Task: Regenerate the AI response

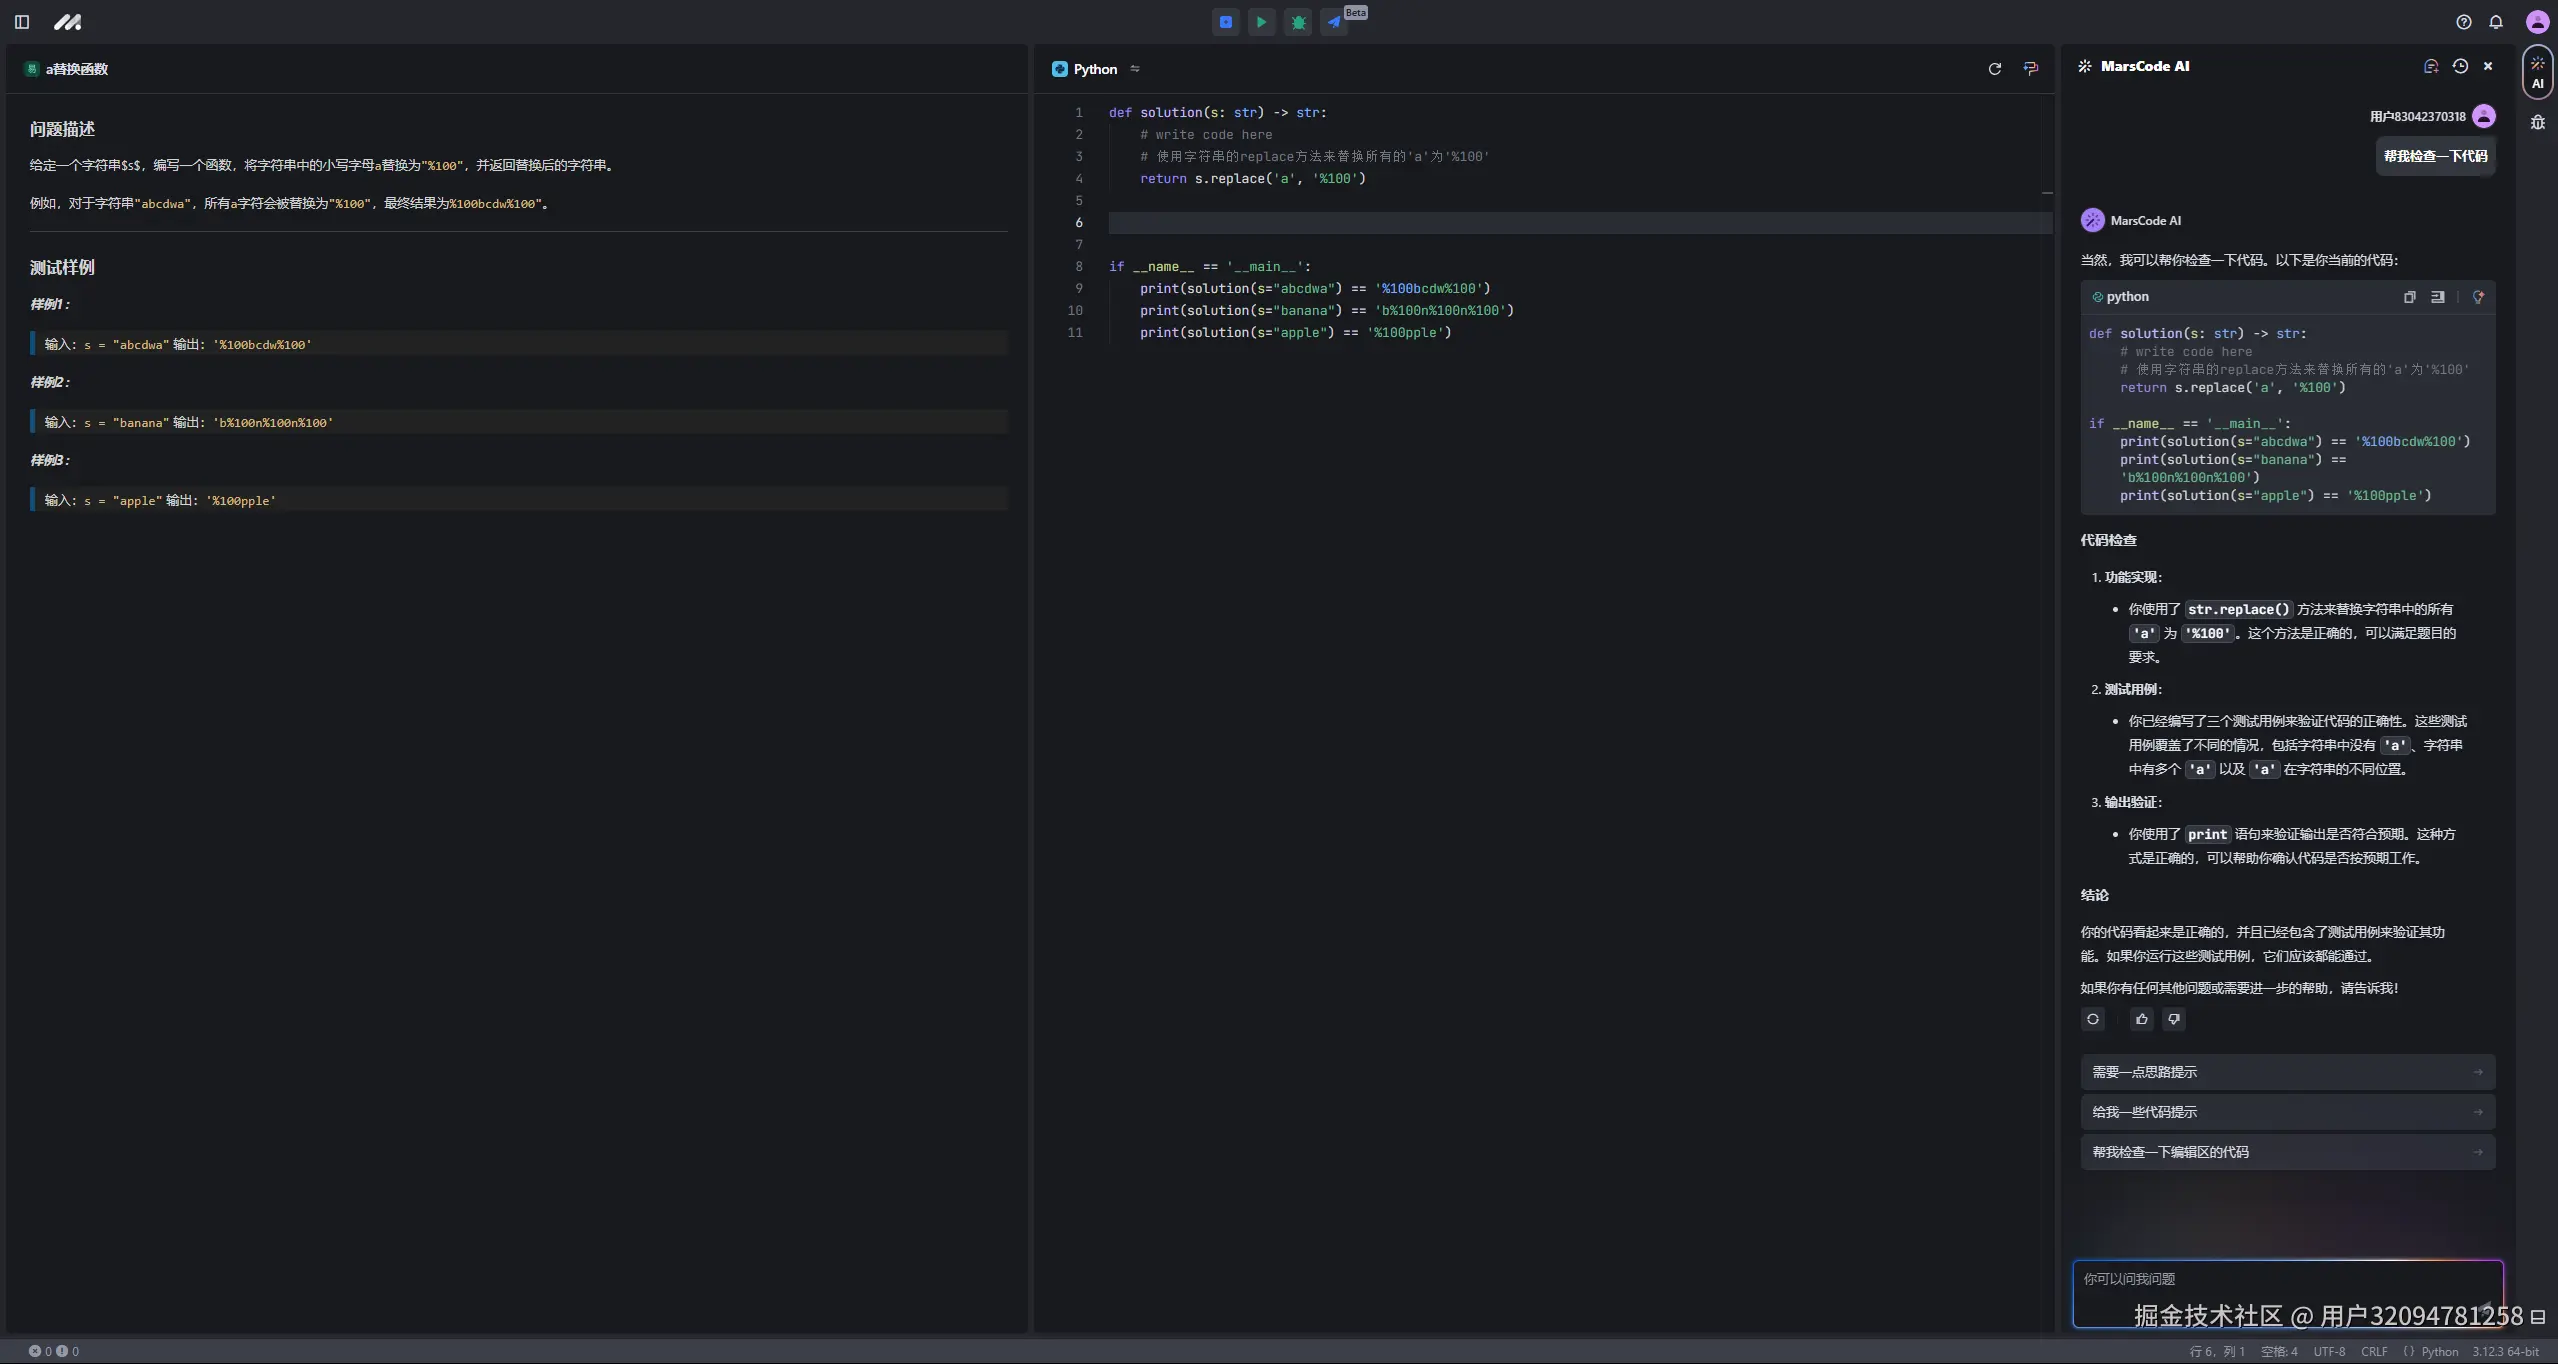Action: (2092, 1019)
